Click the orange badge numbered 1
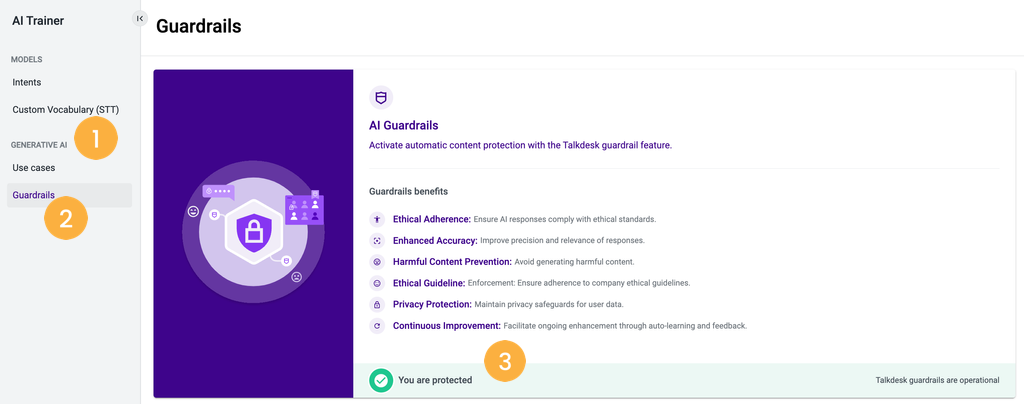 [x=96, y=139]
